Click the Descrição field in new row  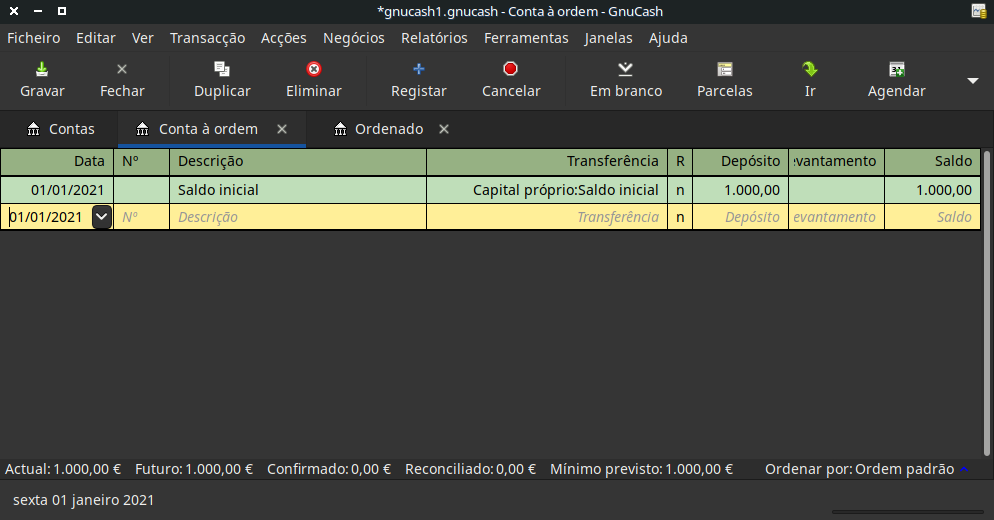(x=297, y=217)
